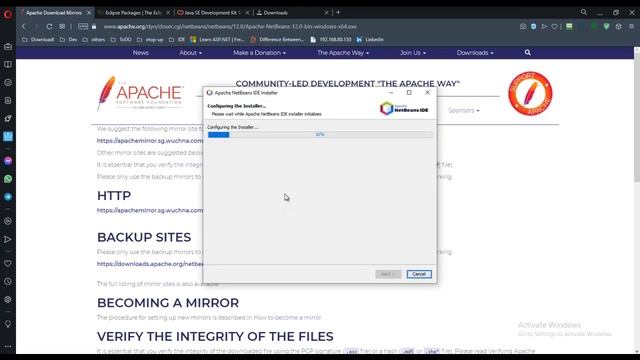640x360 pixels.
Task: Open sidebar setup three dots menu
Action: pyautogui.click(x=8, y=347)
